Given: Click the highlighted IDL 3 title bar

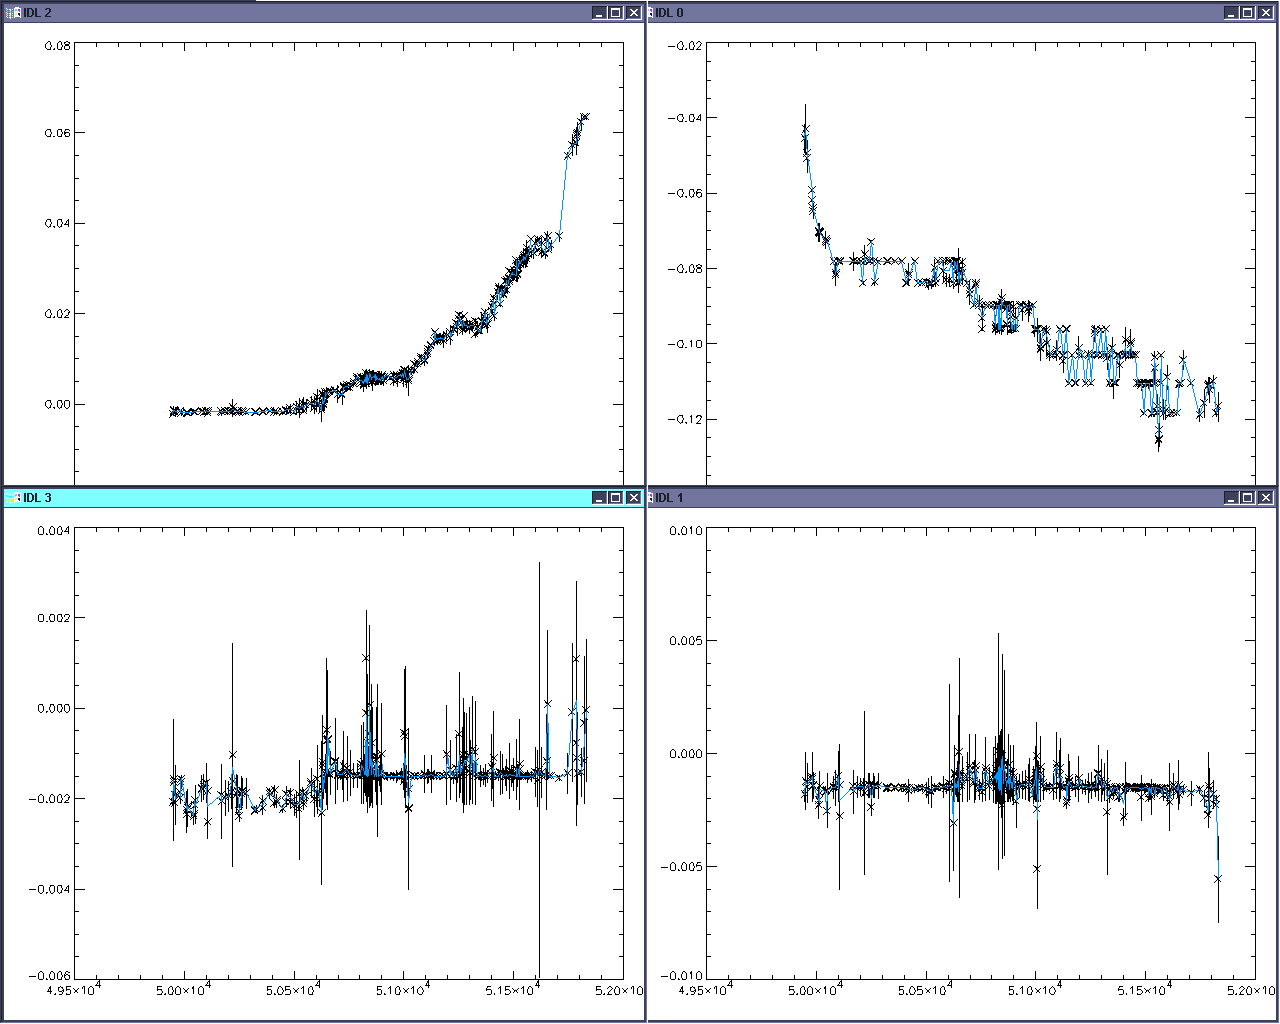Looking at the screenshot, I should (x=300, y=498).
